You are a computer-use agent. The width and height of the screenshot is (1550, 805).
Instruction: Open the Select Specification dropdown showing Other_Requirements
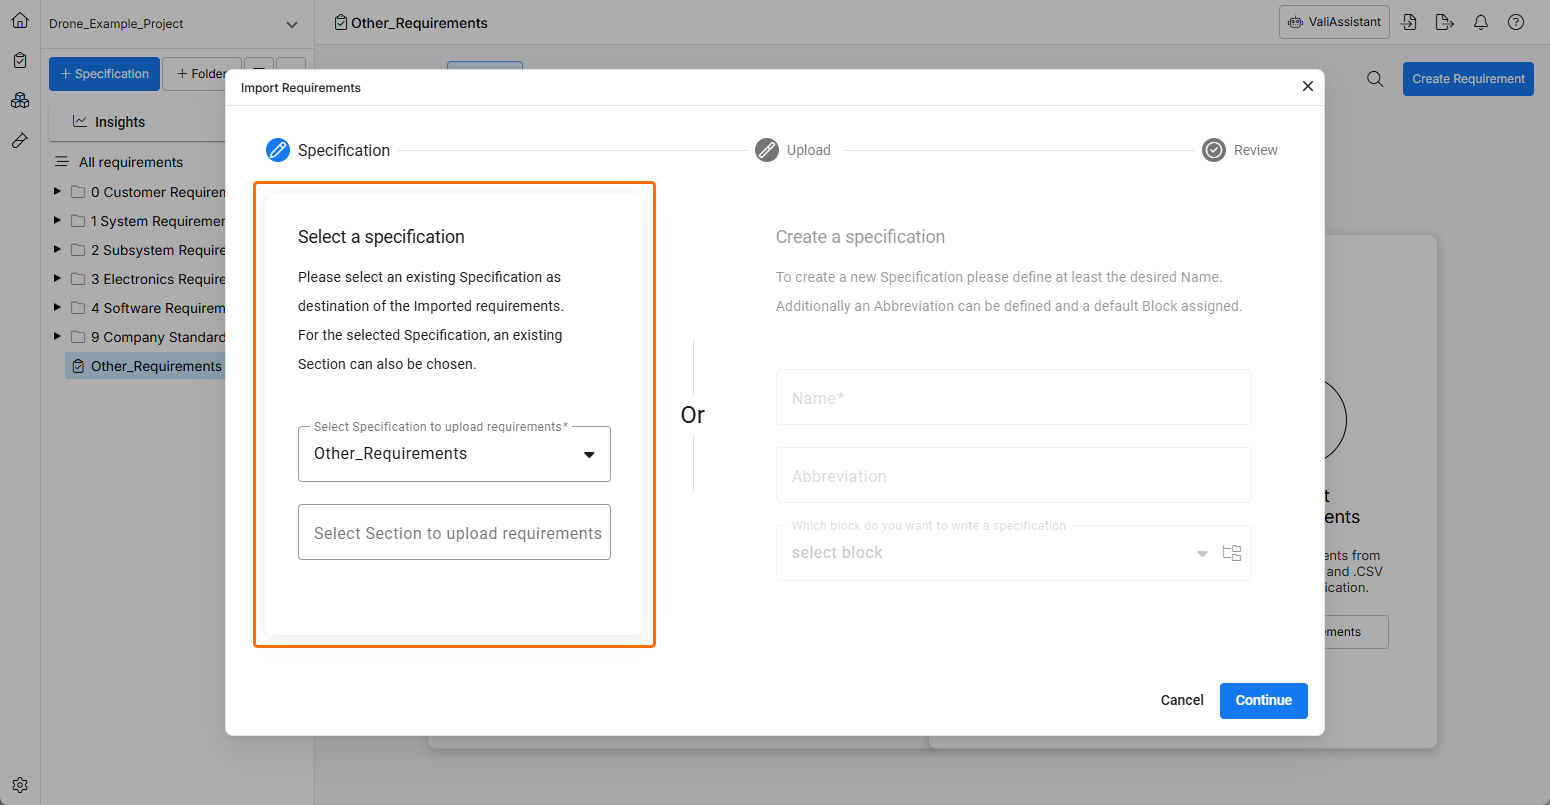(x=454, y=454)
